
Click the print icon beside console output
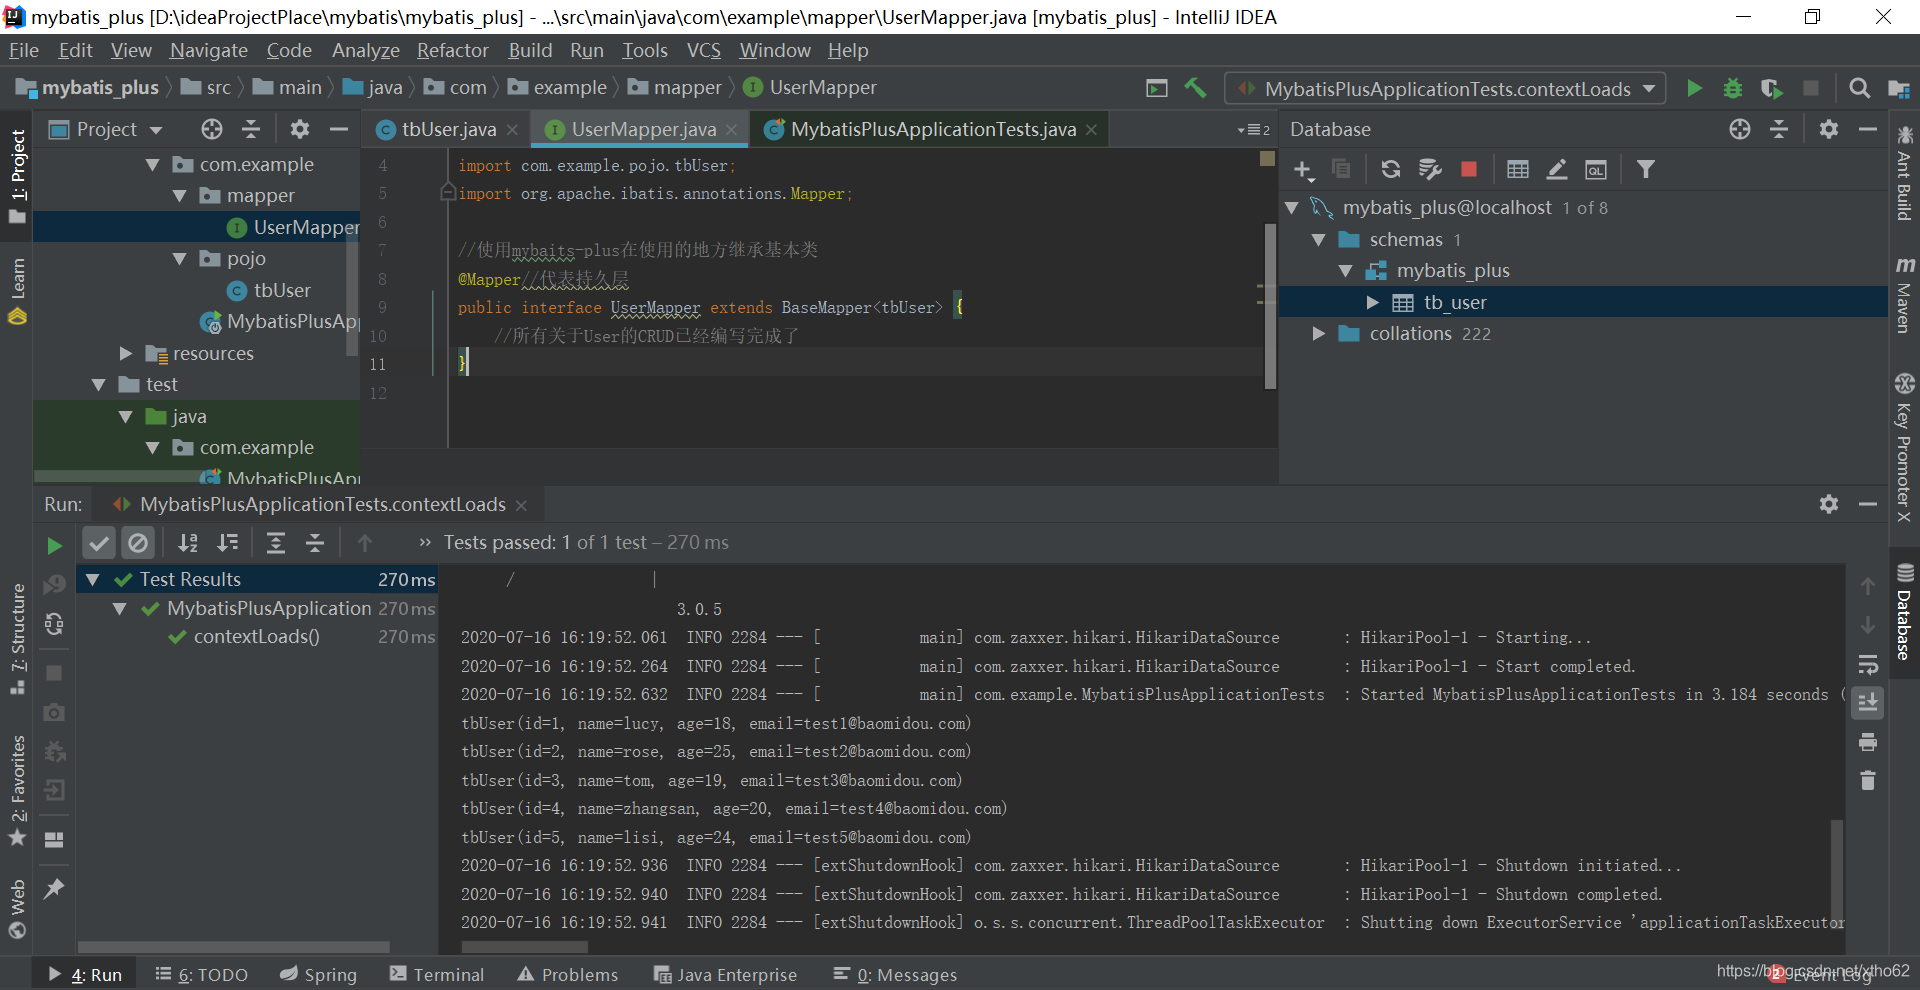pos(1867,742)
